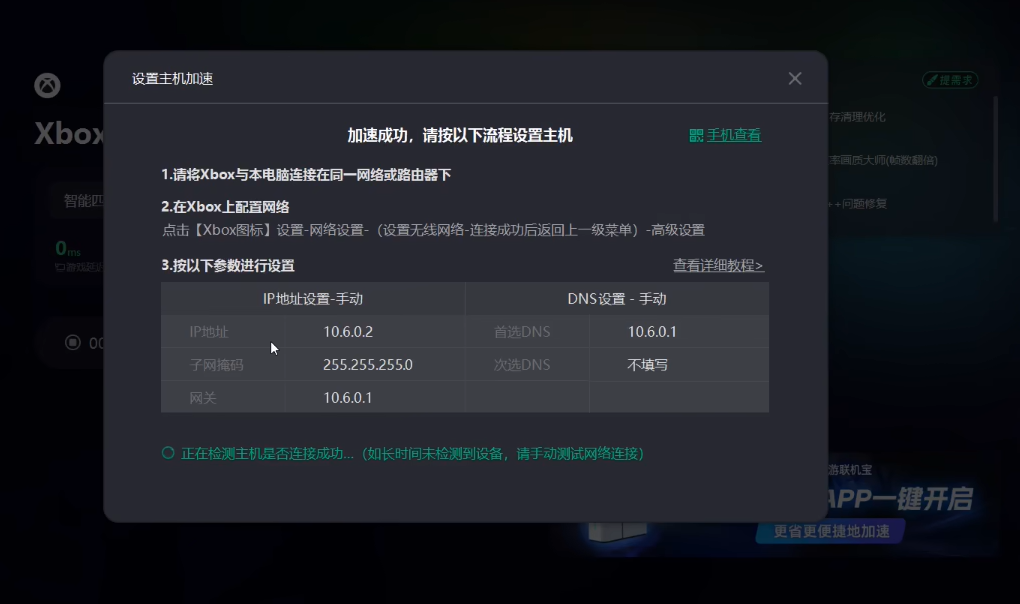Select preferred DNS value 10.6.0.1

click(652, 332)
